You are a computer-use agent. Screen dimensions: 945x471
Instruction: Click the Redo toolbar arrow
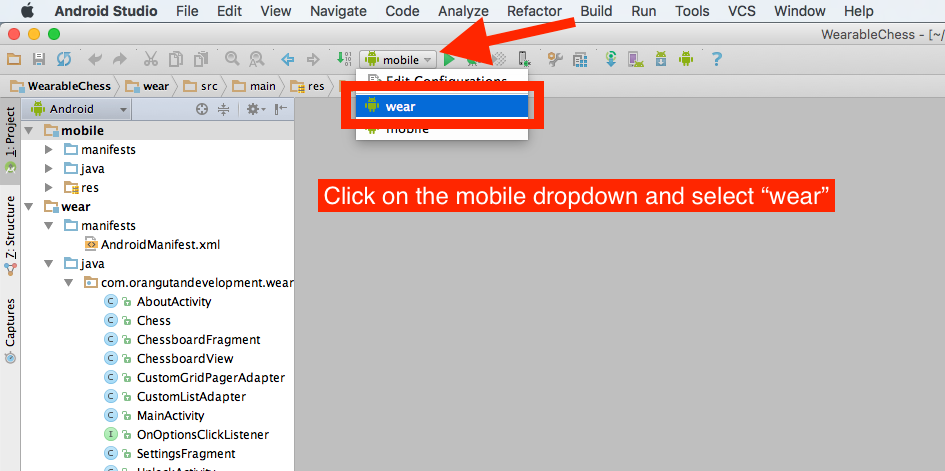pyautogui.click(x=120, y=59)
